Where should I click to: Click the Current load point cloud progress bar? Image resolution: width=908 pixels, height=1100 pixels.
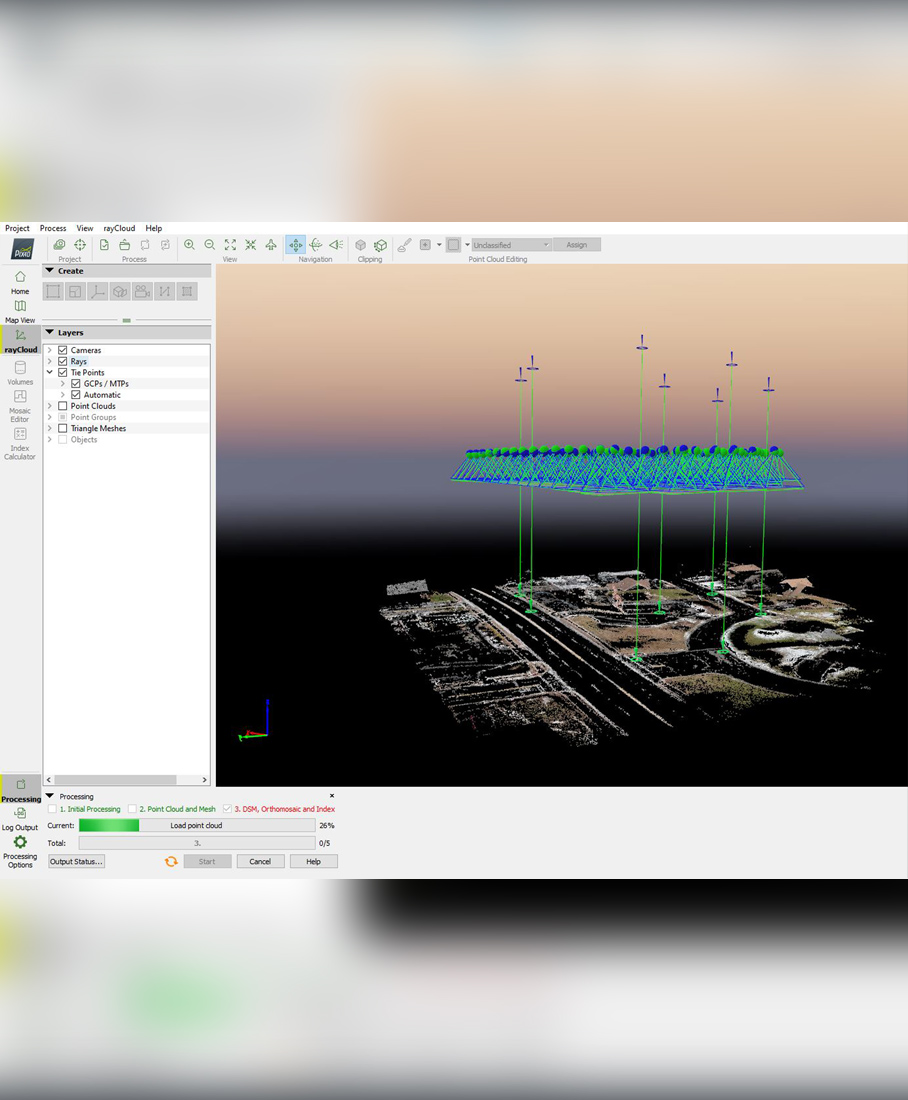tap(196, 825)
